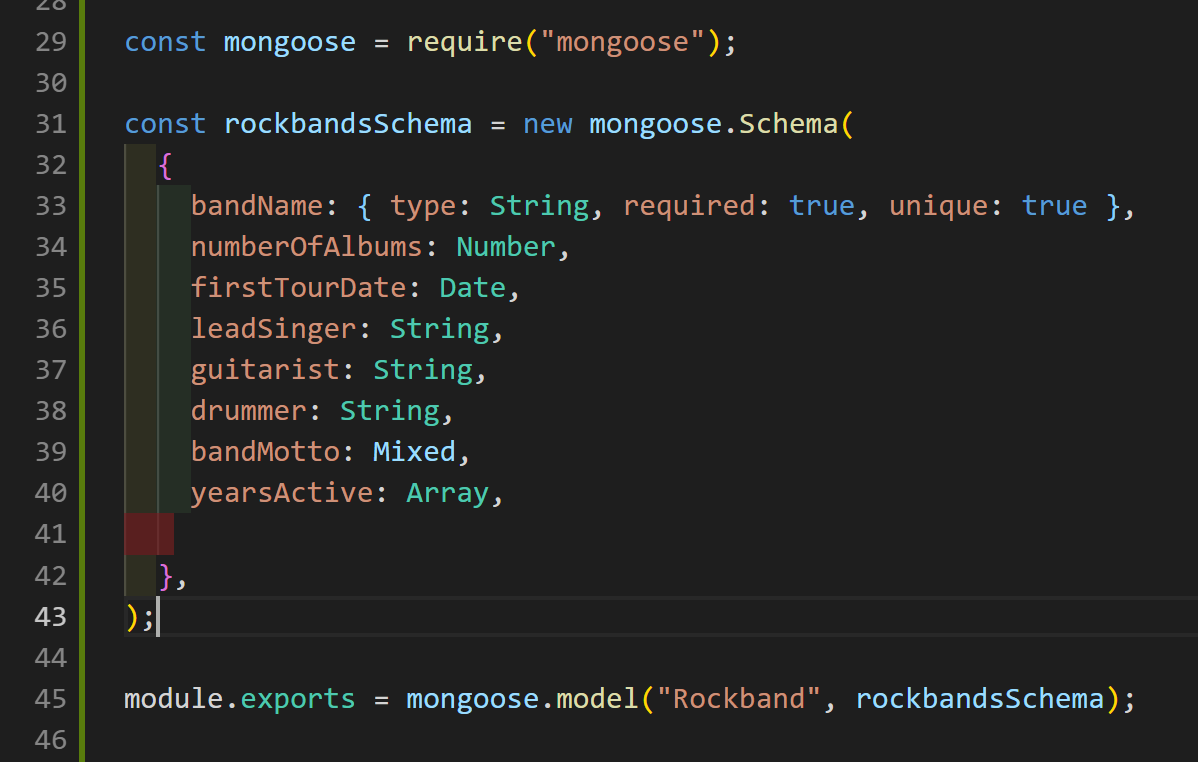Select line number 29 in the gutter

50,41
